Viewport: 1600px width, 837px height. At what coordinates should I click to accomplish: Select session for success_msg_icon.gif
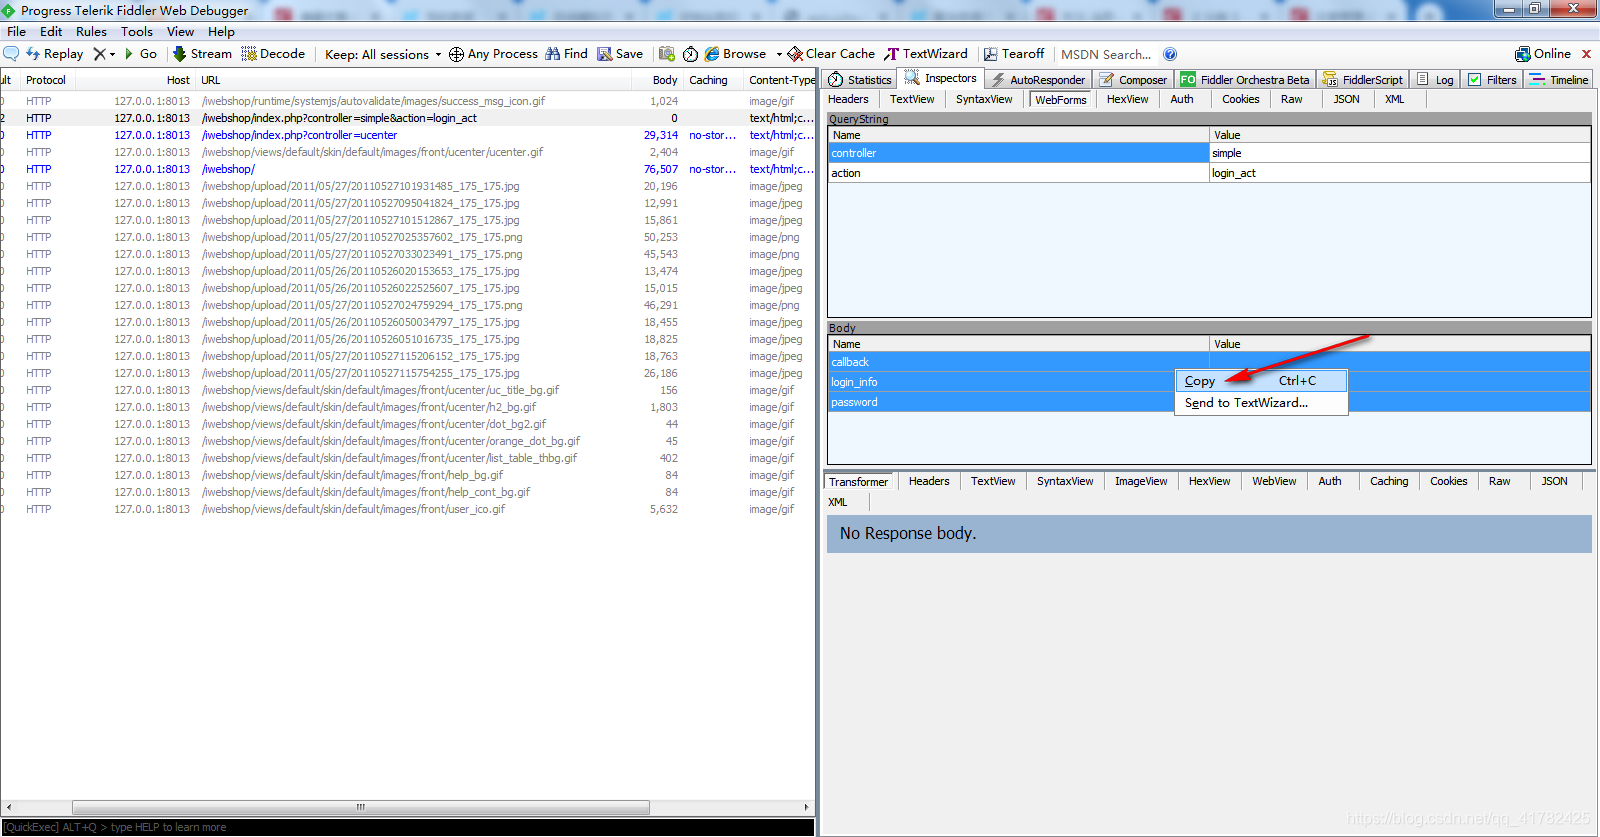pos(408,101)
